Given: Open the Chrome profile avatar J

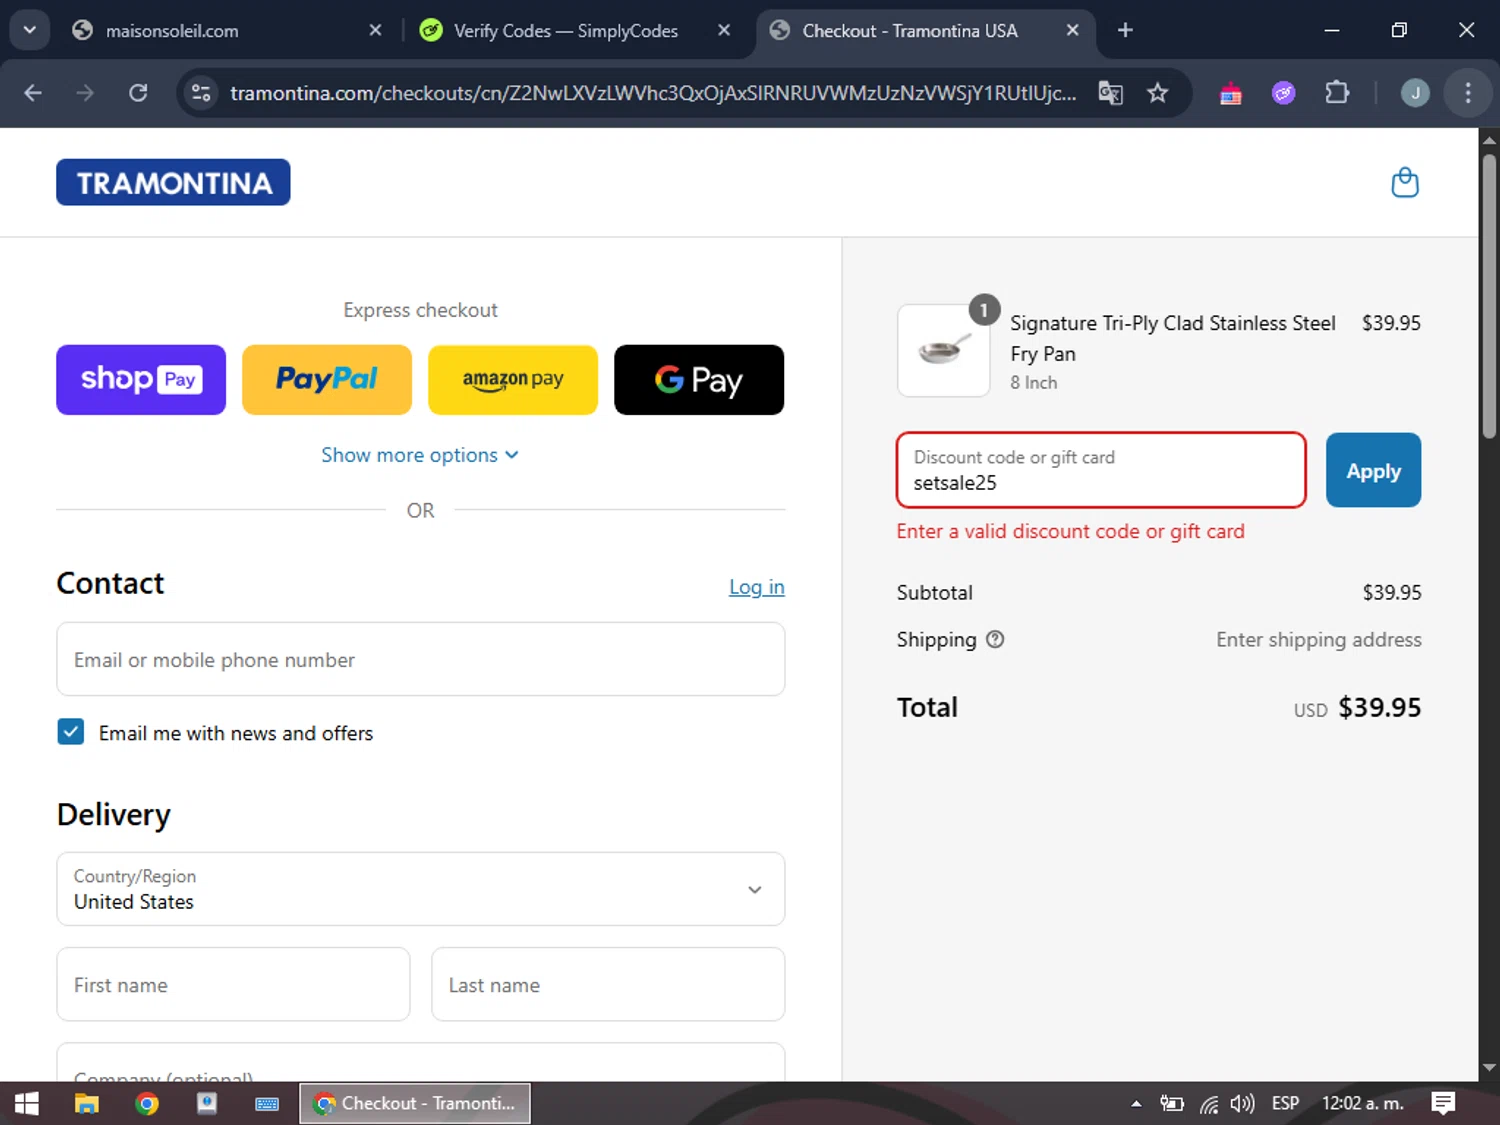Looking at the screenshot, I should pos(1415,93).
